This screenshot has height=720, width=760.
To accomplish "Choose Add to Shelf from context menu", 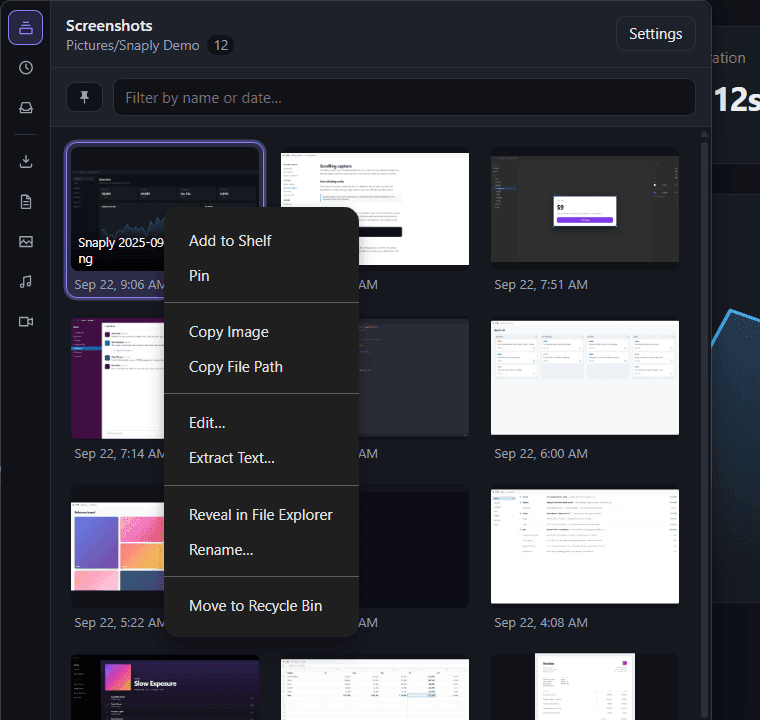I will [261, 241].
